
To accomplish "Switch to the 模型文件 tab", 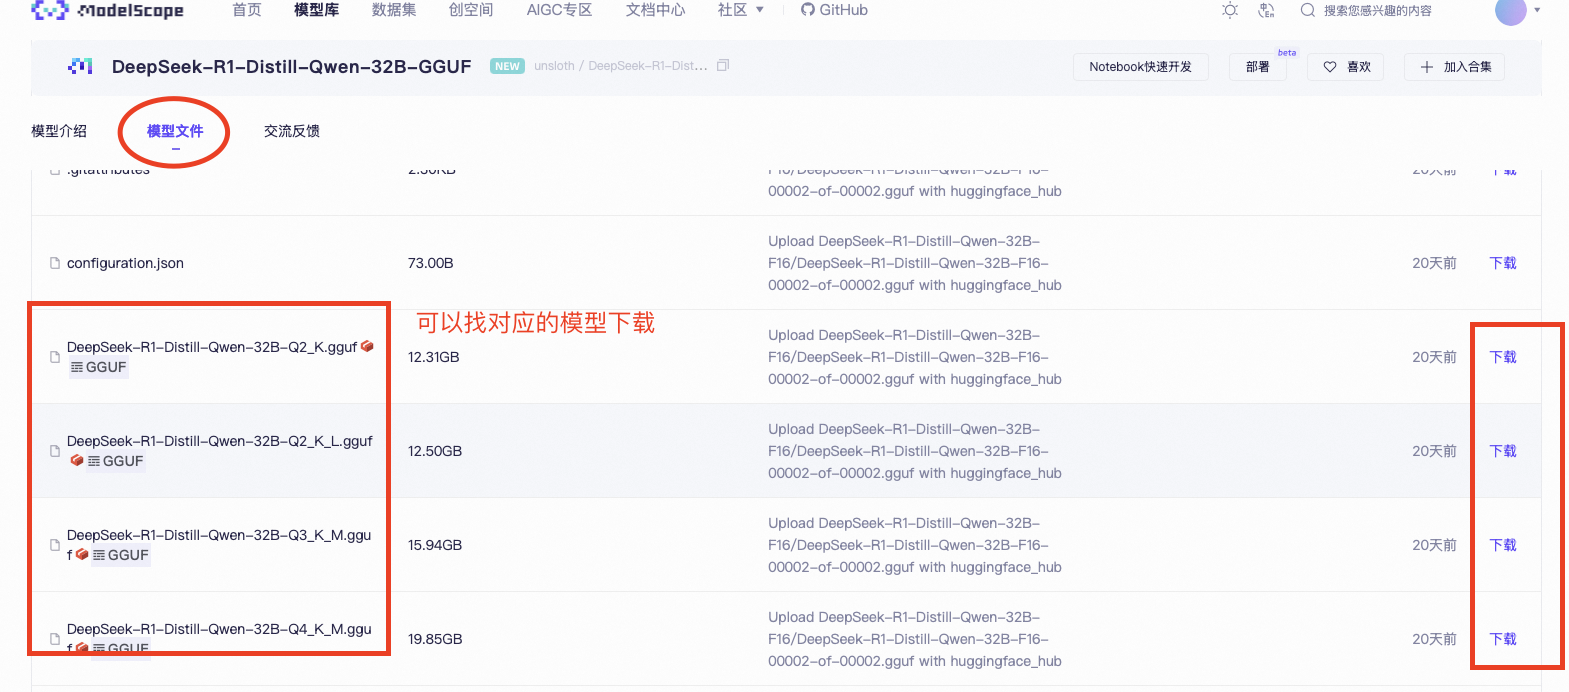I will point(175,131).
